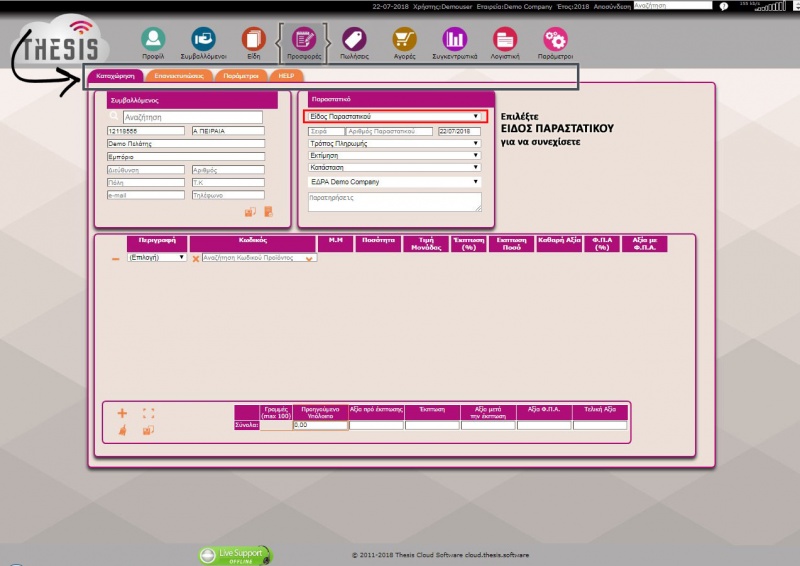
Task: Switch to the HELP tab
Action: [286, 75]
